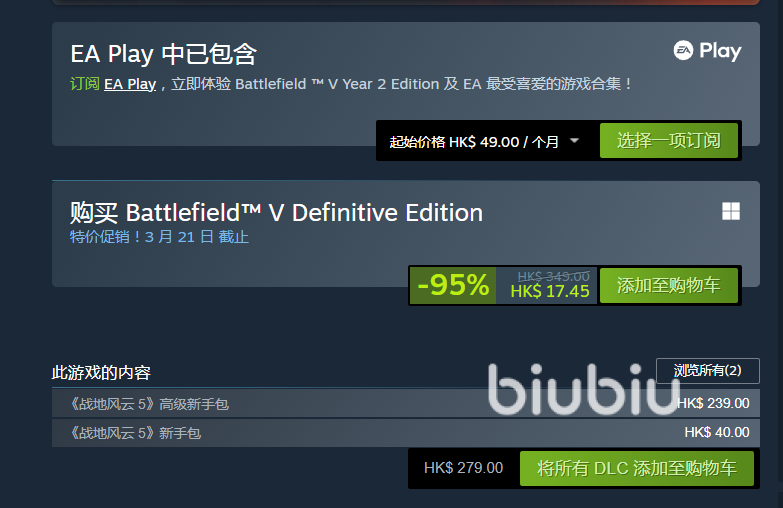Click 将所有 DLC 添加至购物车 button
783x508 pixels.
pyautogui.click(x=637, y=469)
